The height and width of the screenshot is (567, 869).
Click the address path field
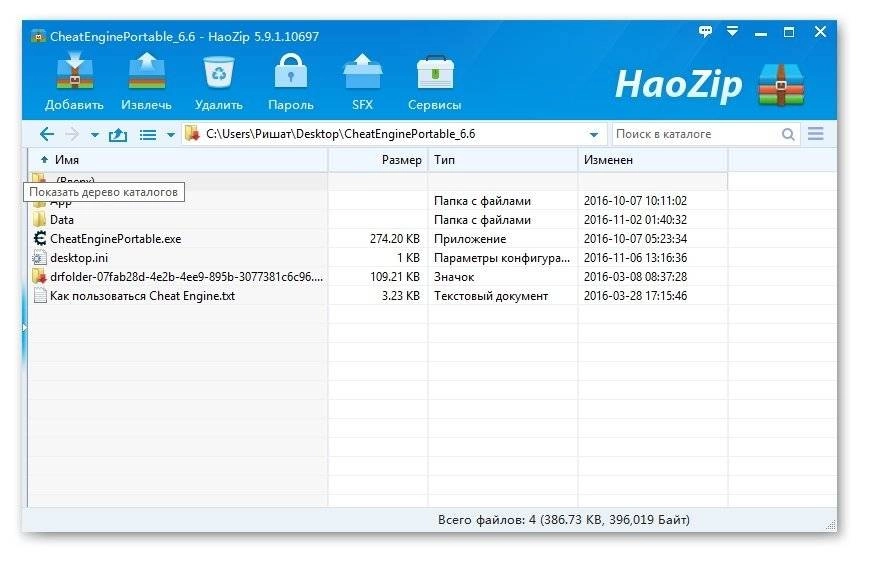393,134
